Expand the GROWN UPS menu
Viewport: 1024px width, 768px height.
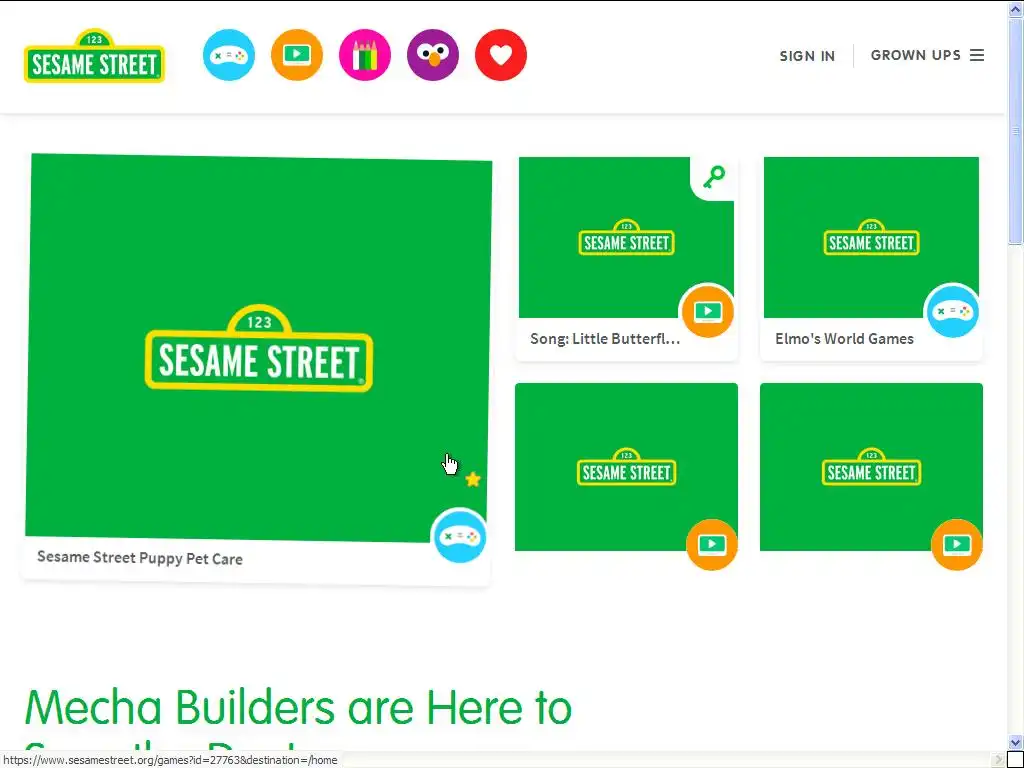pos(927,56)
